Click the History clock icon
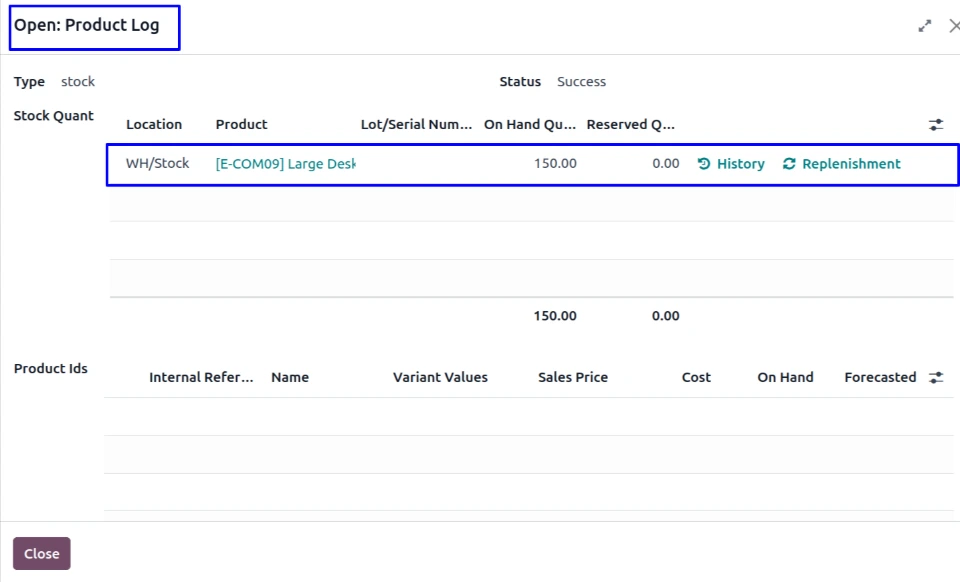Viewport: 960px width, 582px height. click(704, 164)
